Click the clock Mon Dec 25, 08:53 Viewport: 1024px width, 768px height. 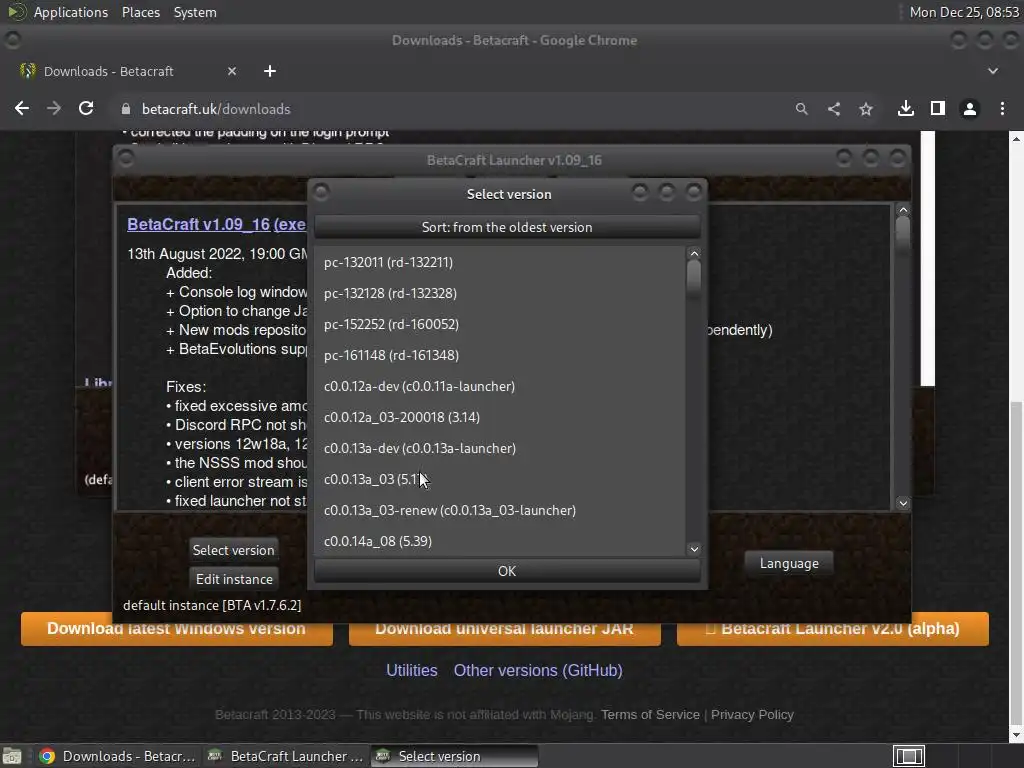tap(964, 12)
